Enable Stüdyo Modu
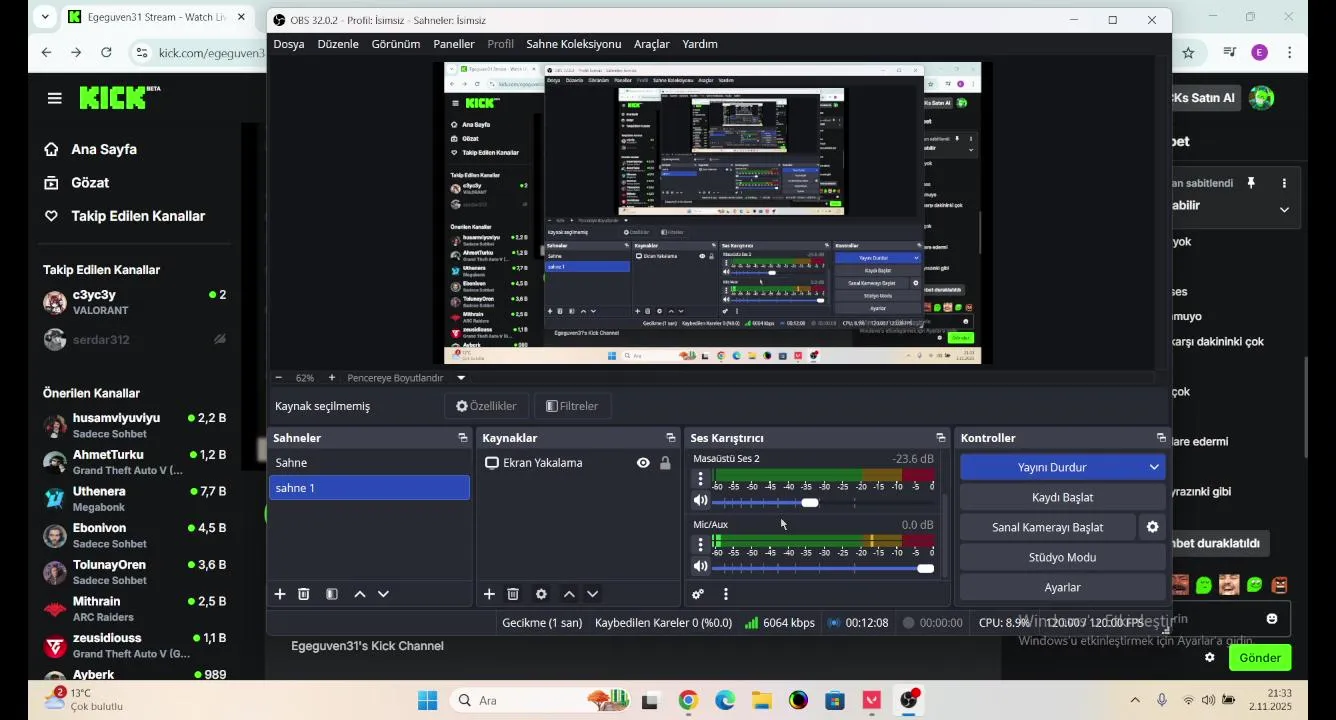1336x720 pixels. [x=1062, y=557]
